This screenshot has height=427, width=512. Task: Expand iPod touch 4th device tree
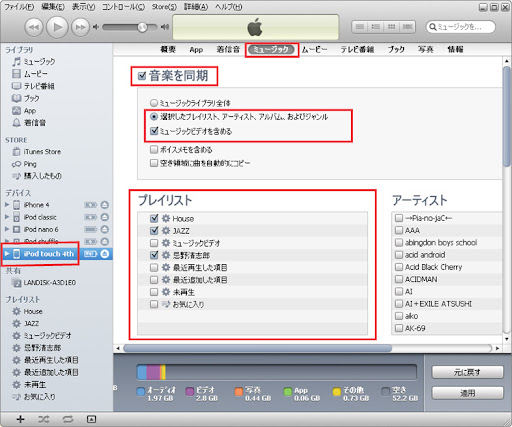(7, 254)
